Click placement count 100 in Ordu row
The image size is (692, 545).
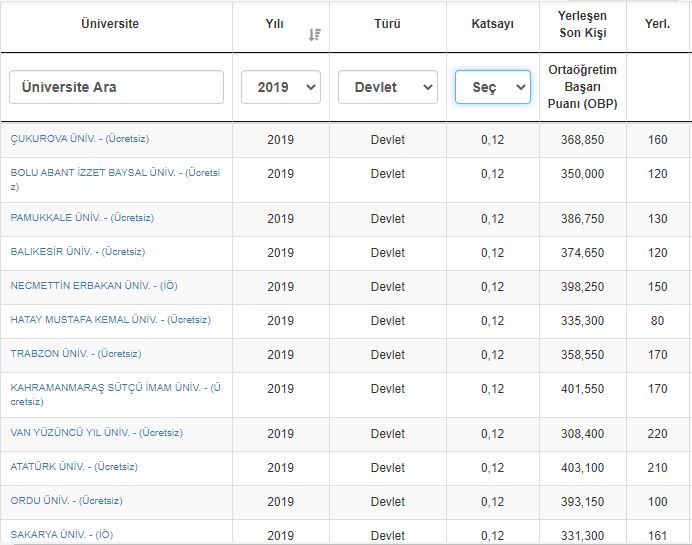pos(657,502)
